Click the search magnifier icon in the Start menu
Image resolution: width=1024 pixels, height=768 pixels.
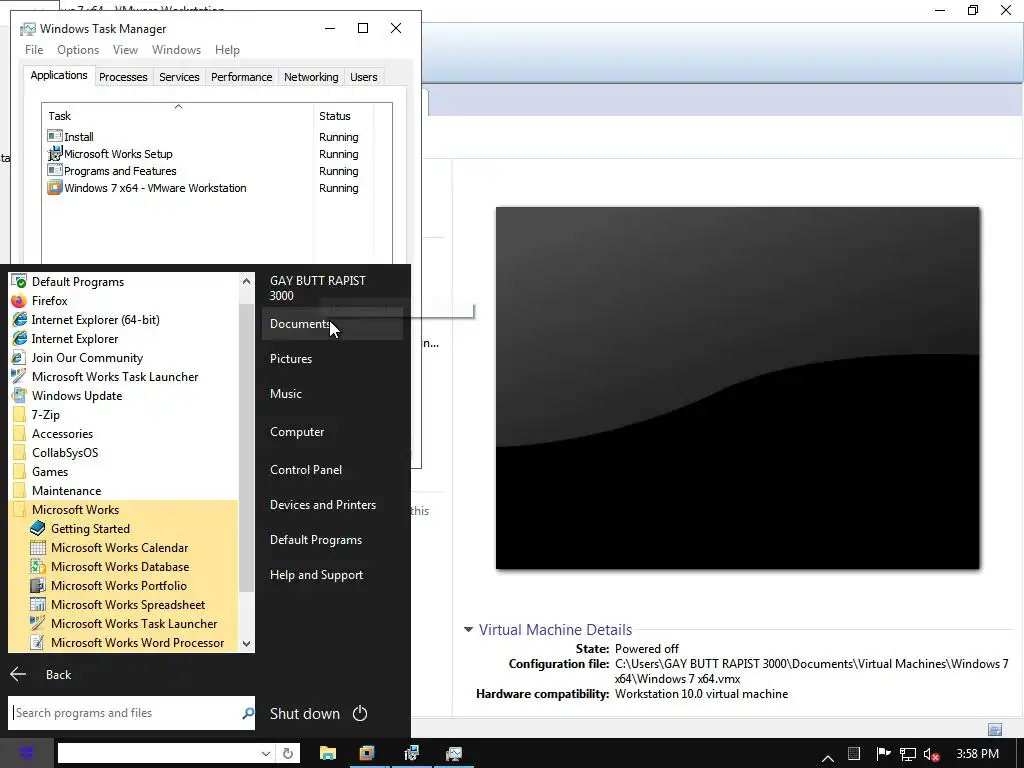pos(248,713)
